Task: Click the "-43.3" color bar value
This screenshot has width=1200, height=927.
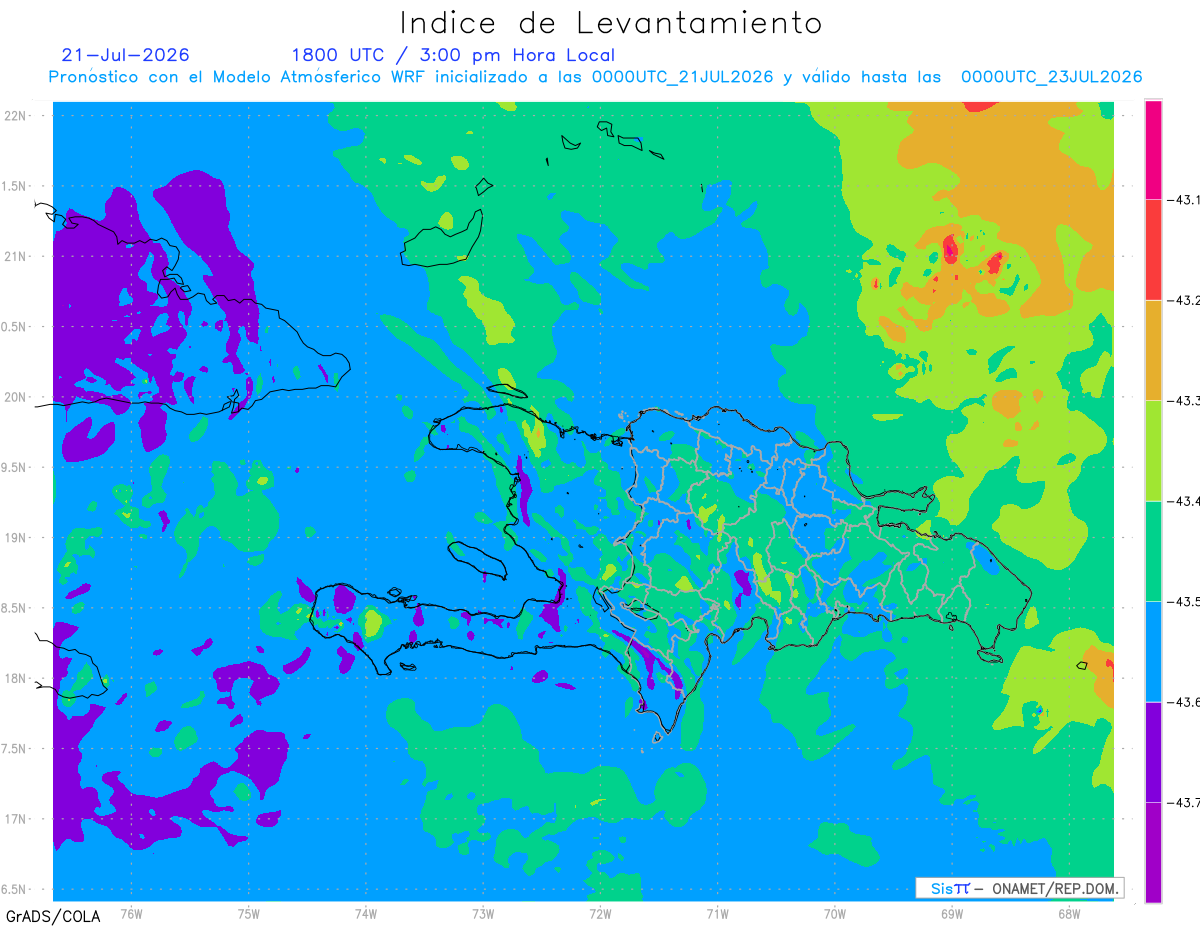Action: point(1184,401)
